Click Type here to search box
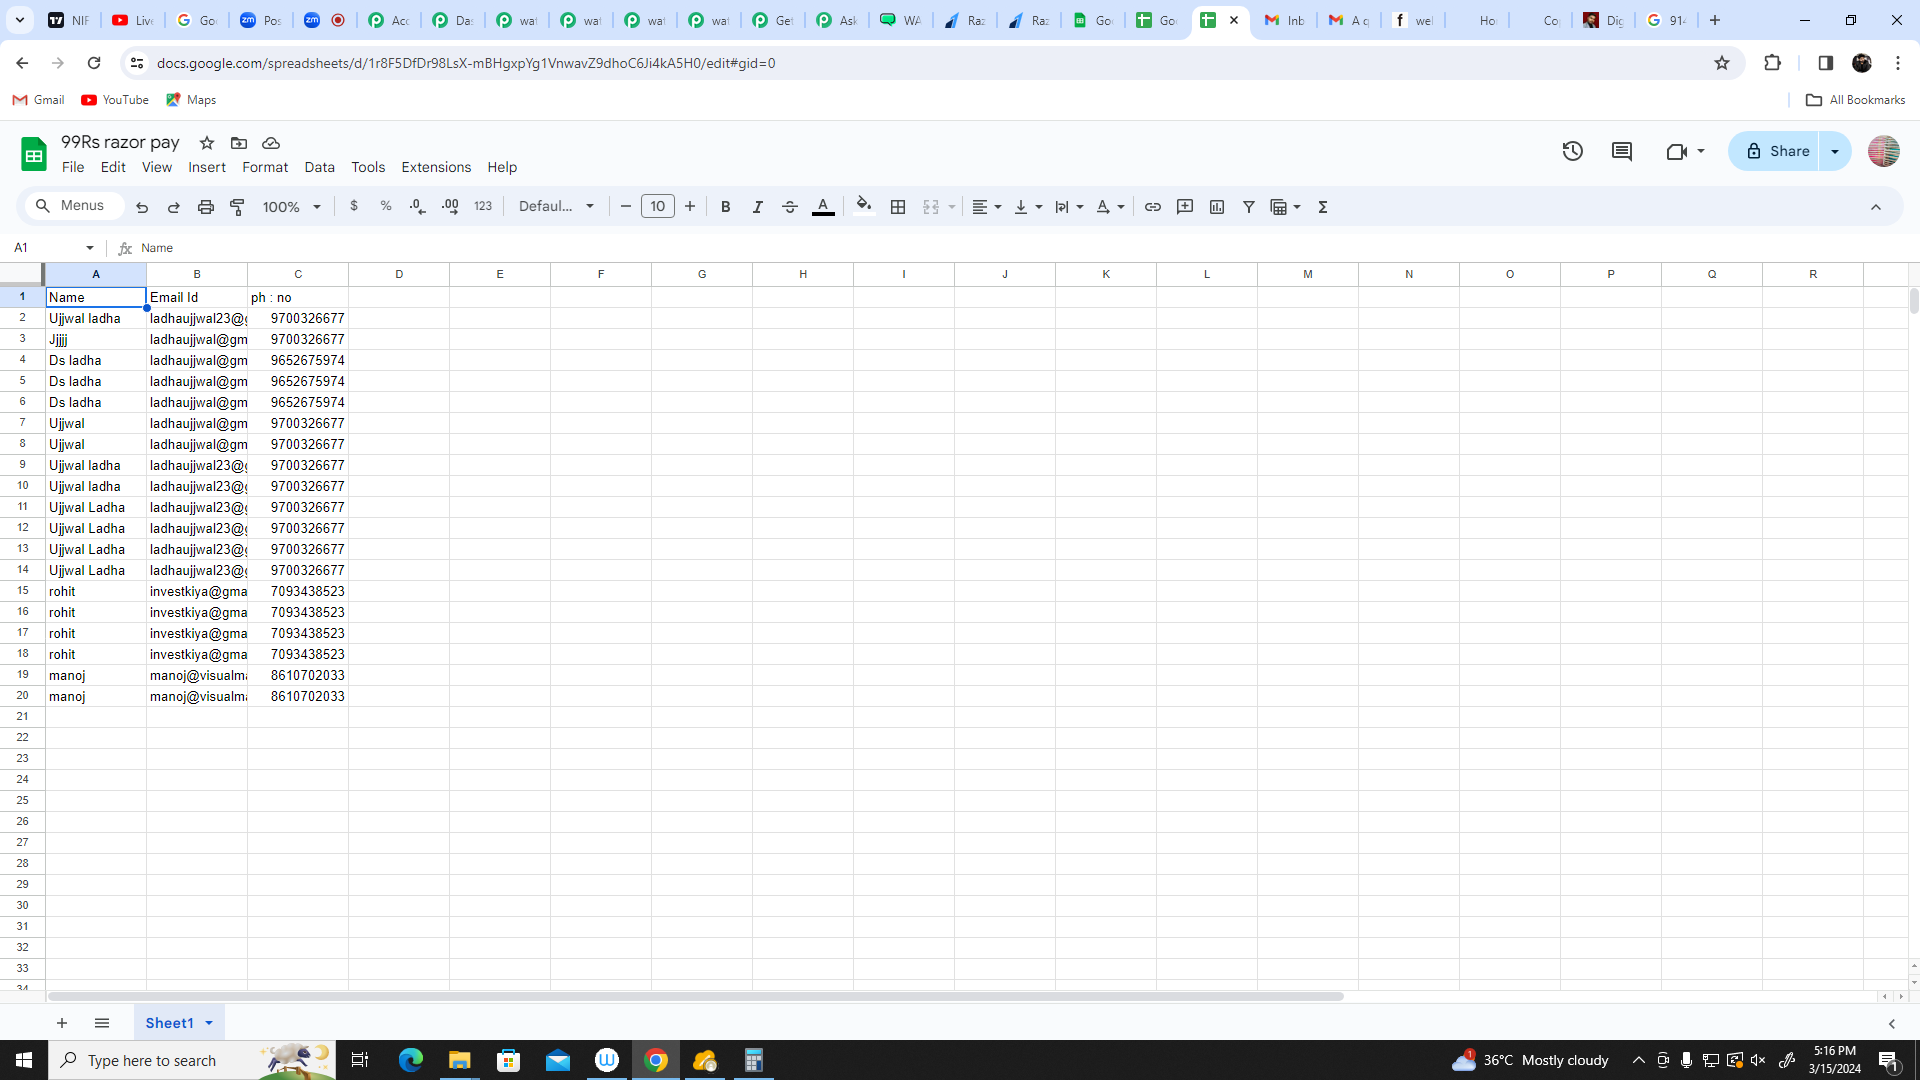This screenshot has width=1920, height=1080. (x=192, y=1060)
